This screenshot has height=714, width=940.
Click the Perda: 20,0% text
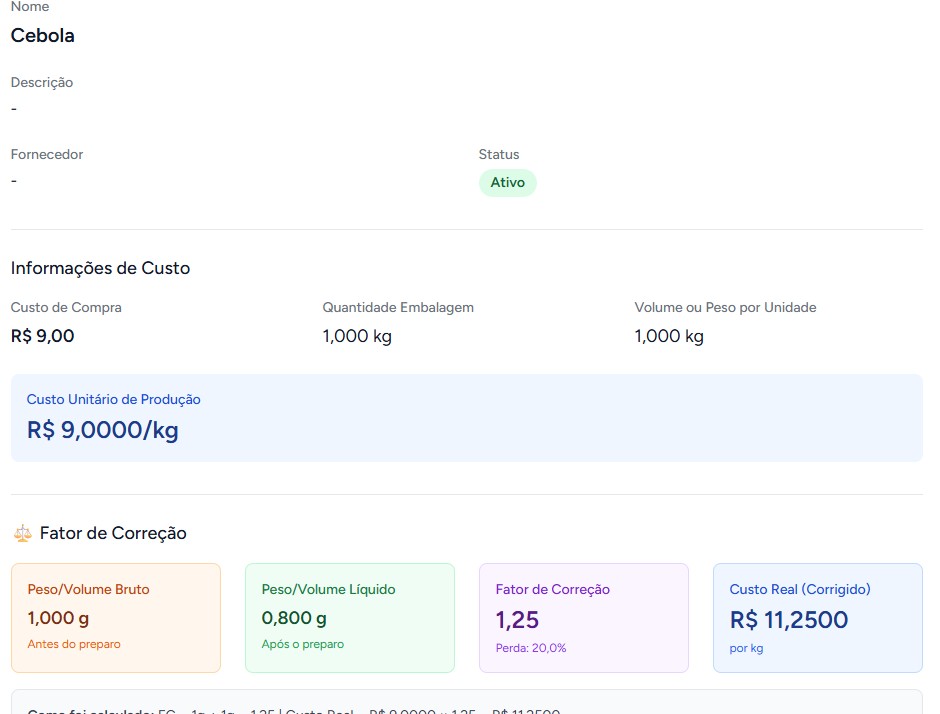pyautogui.click(x=531, y=648)
